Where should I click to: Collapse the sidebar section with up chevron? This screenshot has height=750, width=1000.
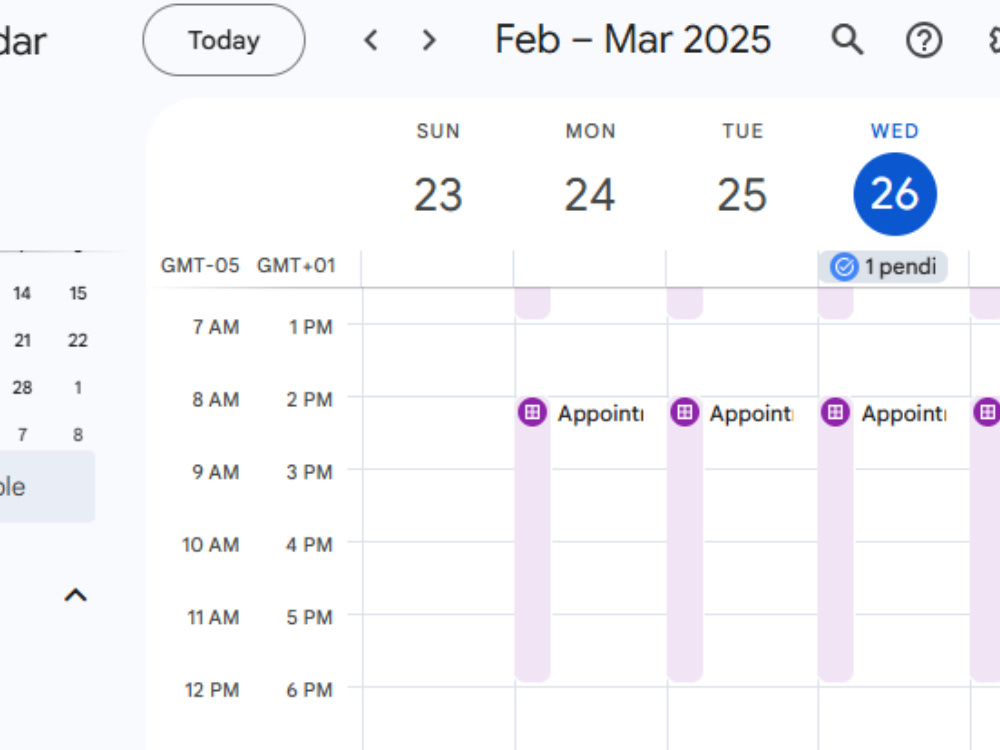tap(76, 595)
